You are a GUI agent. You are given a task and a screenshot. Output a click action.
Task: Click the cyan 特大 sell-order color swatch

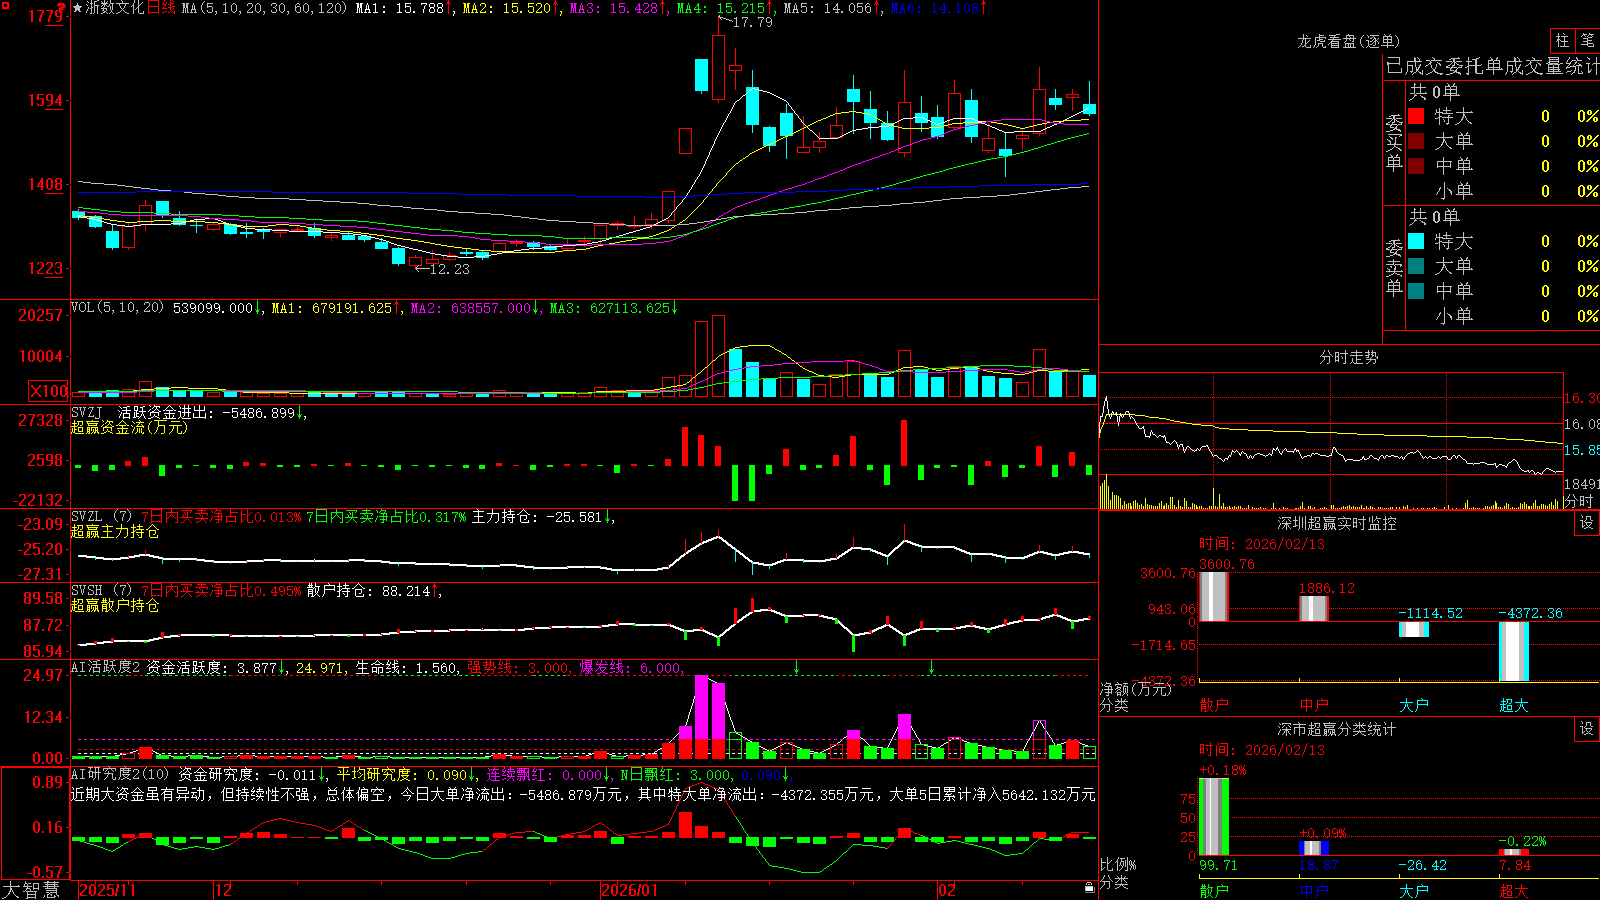(x=1416, y=241)
